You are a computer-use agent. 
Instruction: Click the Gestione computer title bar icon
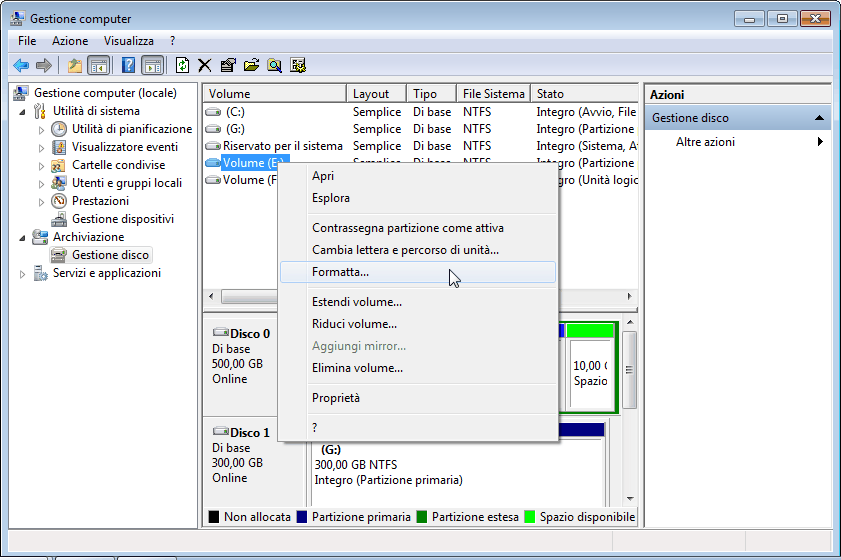17,19
